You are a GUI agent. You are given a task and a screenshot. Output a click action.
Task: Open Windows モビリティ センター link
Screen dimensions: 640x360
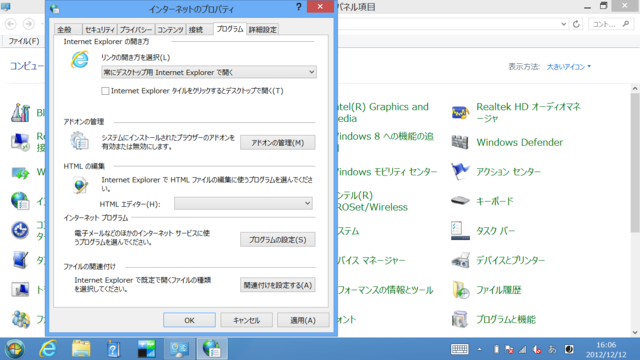386,172
